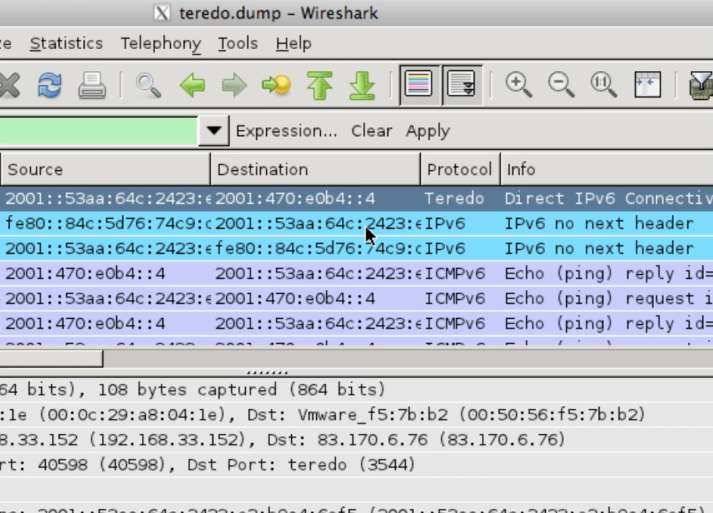Select the first Echo ping reply row

pyautogui.click(x=356, y=274)
